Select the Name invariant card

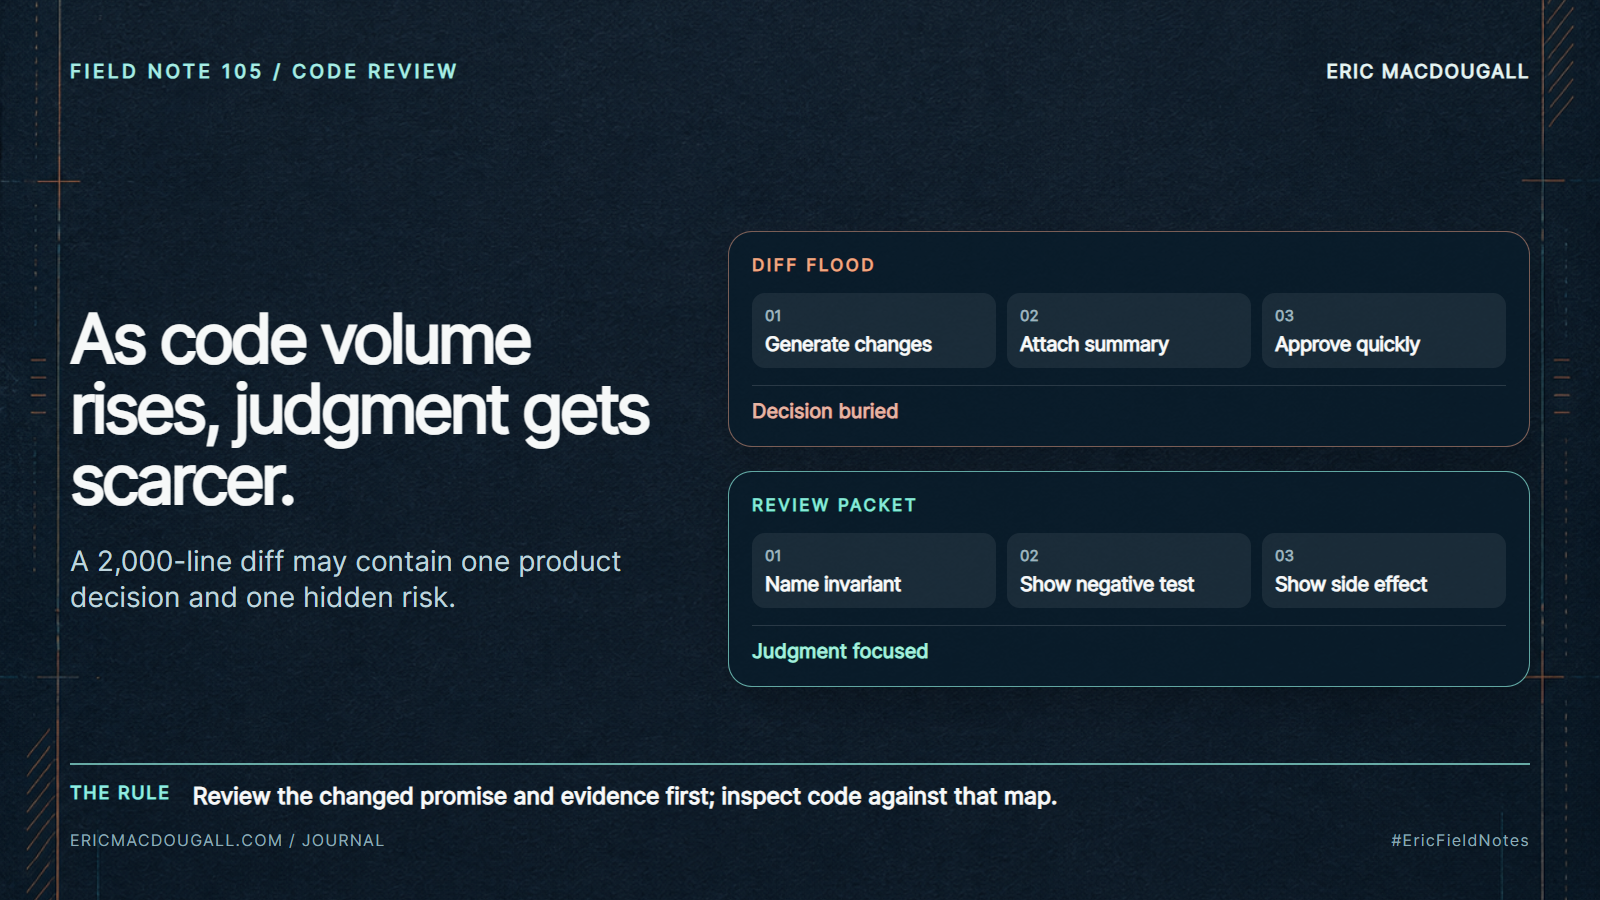873,570
